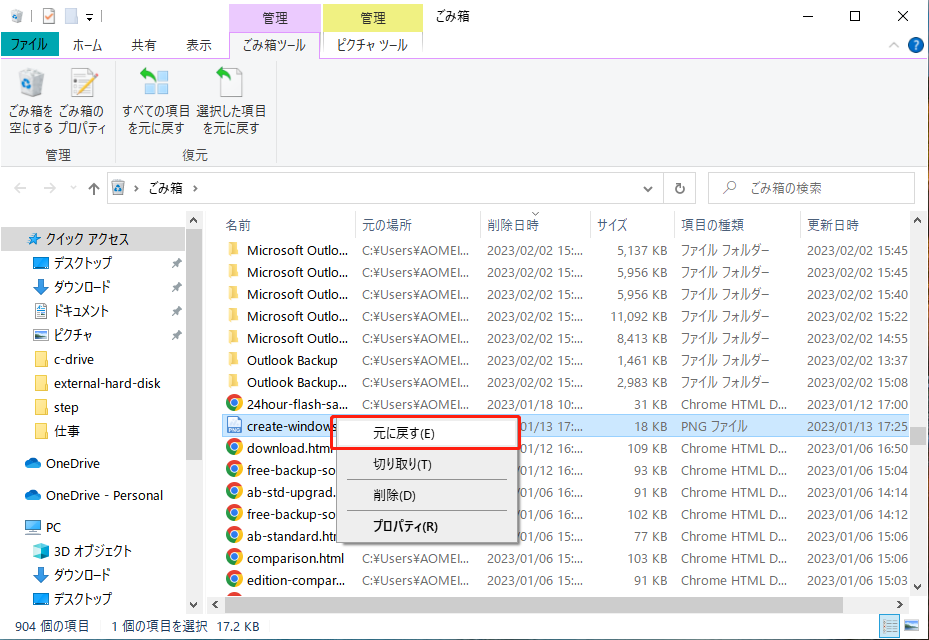Click file list scrollbar down arrow

coord(917,587)
